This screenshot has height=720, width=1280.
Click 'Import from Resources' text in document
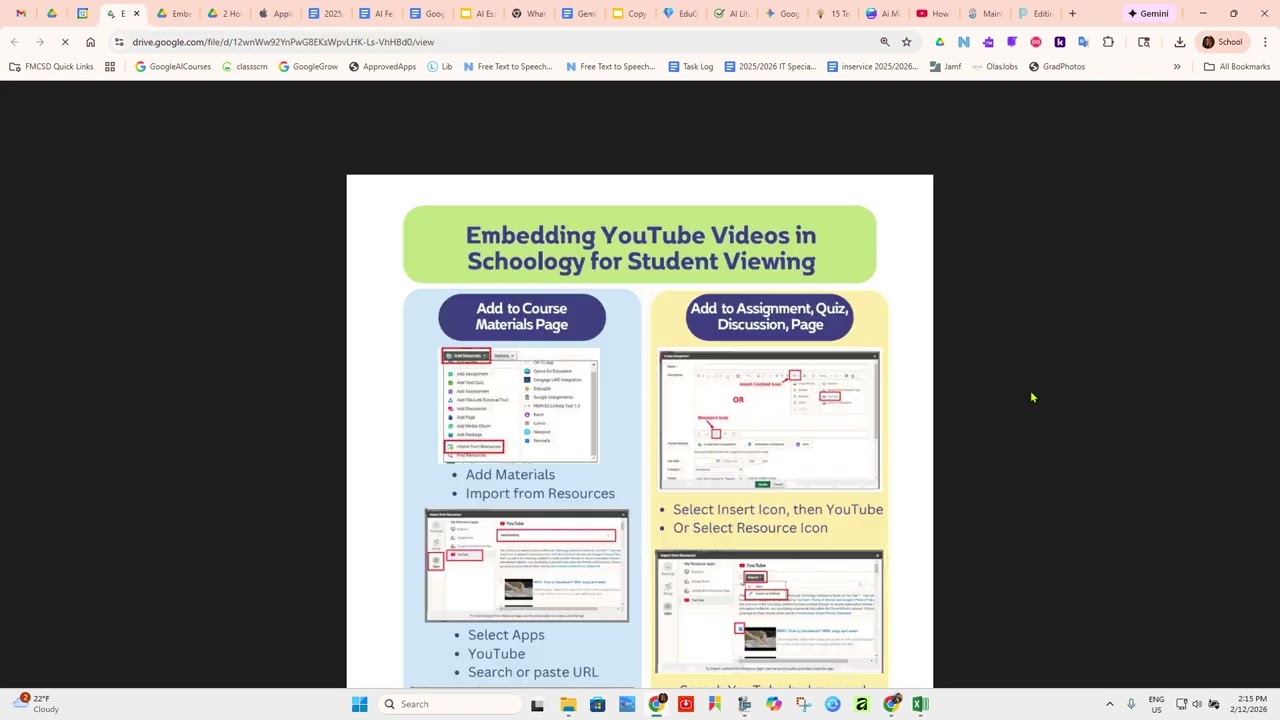(540, 493)
